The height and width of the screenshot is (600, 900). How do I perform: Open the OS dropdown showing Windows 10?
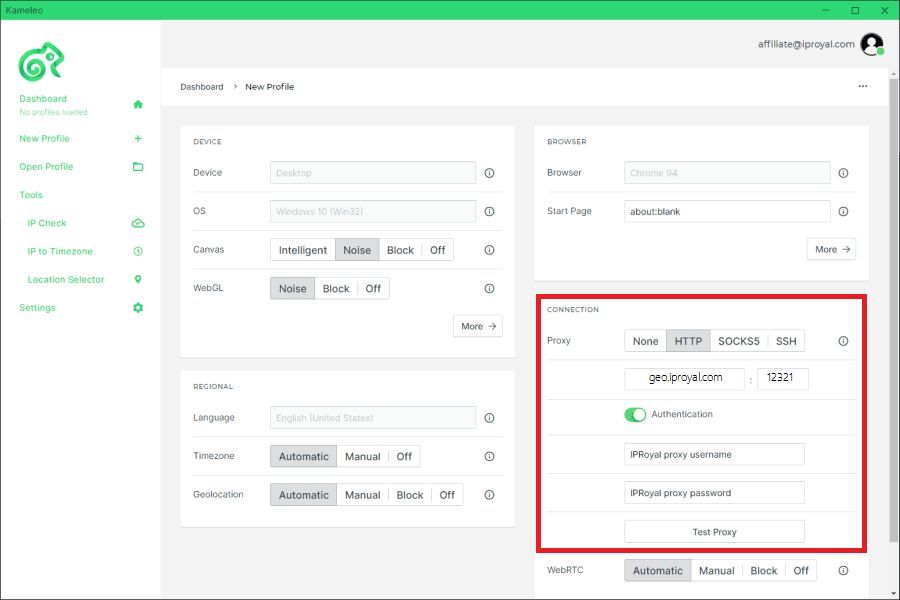point(373,211)
